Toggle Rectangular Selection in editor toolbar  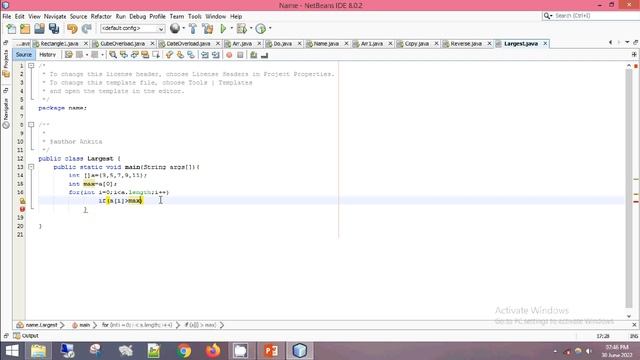(x=156, y=55)
